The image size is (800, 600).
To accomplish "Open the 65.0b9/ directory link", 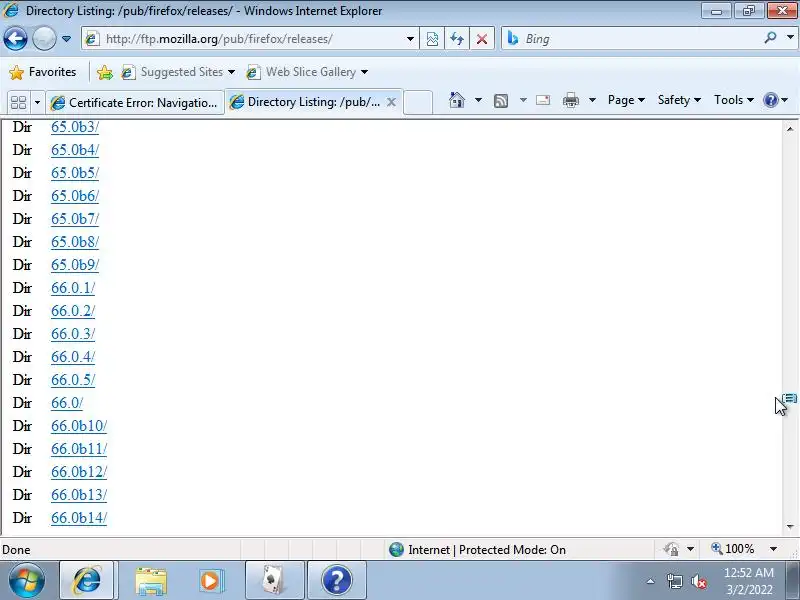I will [x=74, y=265].
